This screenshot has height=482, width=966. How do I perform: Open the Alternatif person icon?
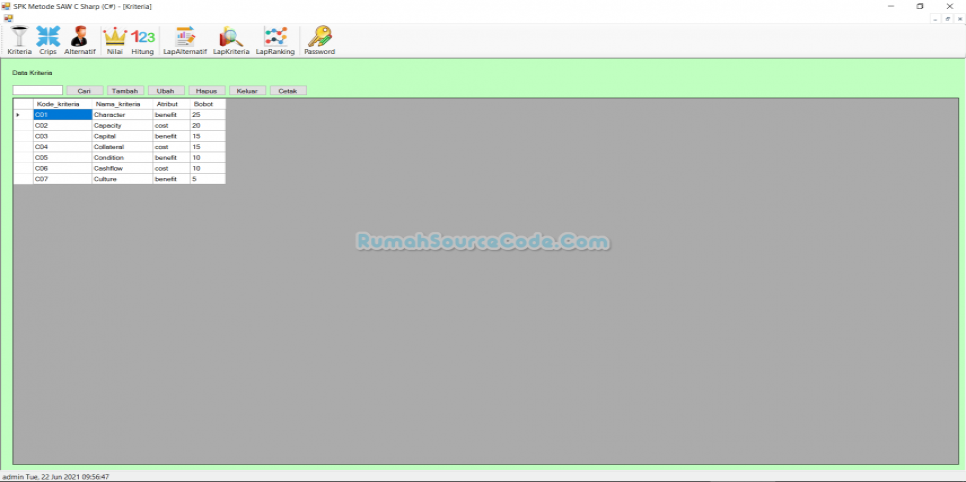click(x=80, y=38)
